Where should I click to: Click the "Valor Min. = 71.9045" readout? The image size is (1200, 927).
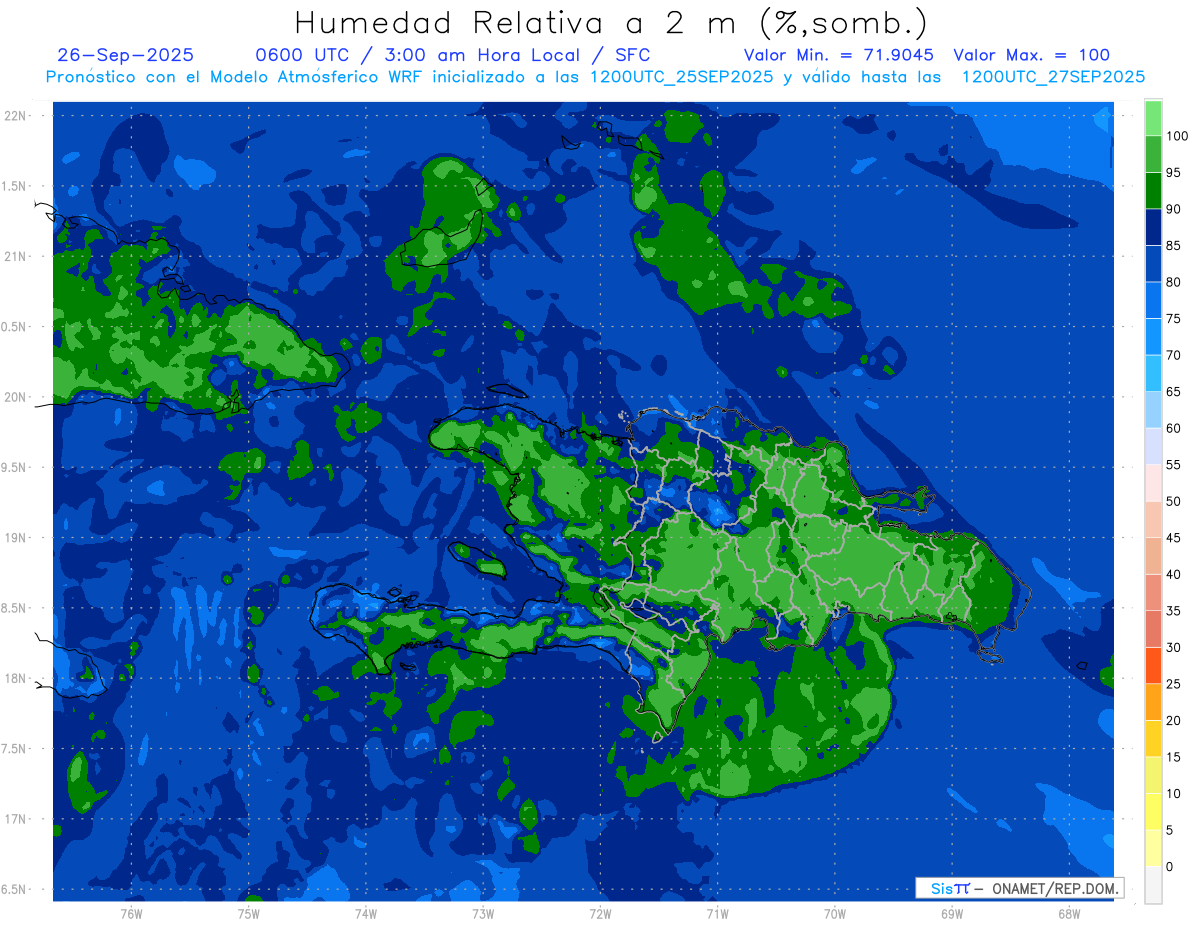[x=839, y=55]
